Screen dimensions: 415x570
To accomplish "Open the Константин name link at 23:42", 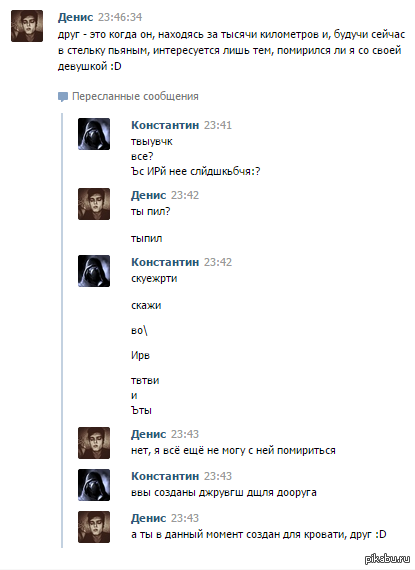I will 165,262.
